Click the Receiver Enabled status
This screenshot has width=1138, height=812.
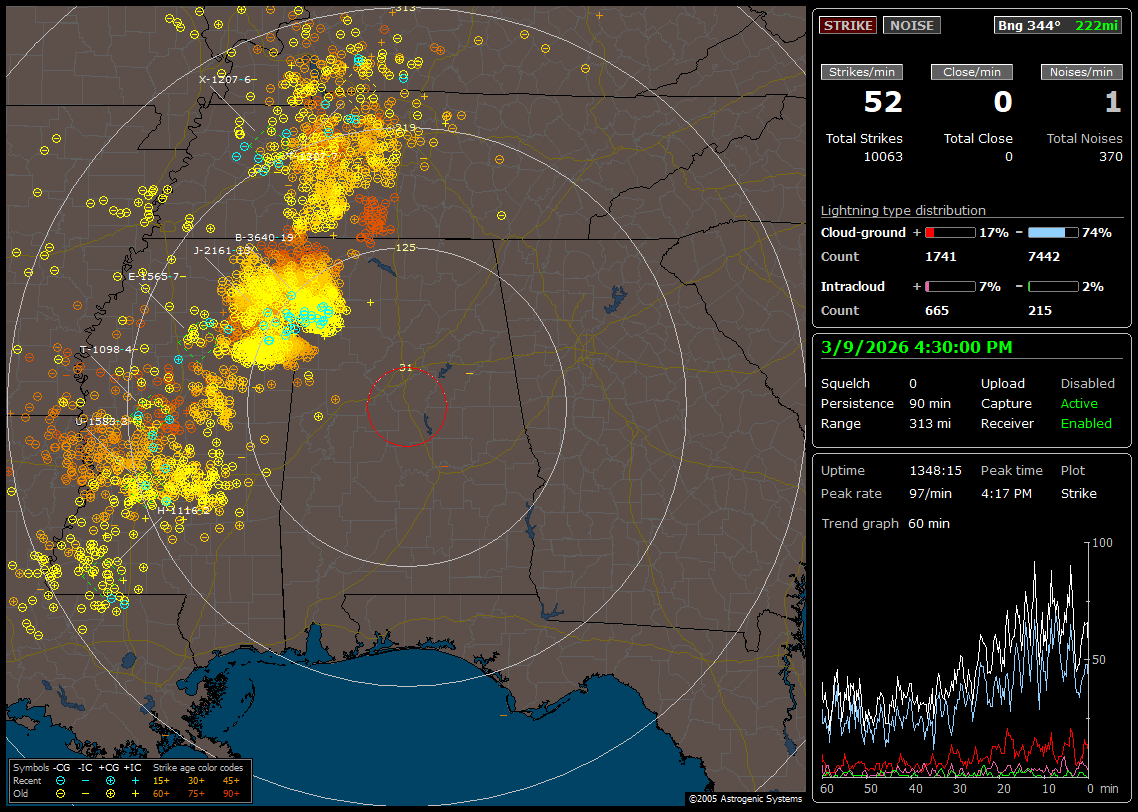(1086, 423)
